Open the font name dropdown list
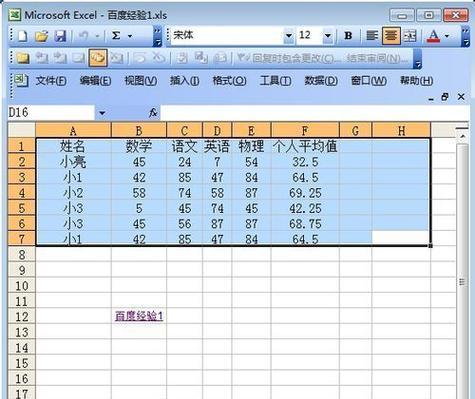 (289, 35)
